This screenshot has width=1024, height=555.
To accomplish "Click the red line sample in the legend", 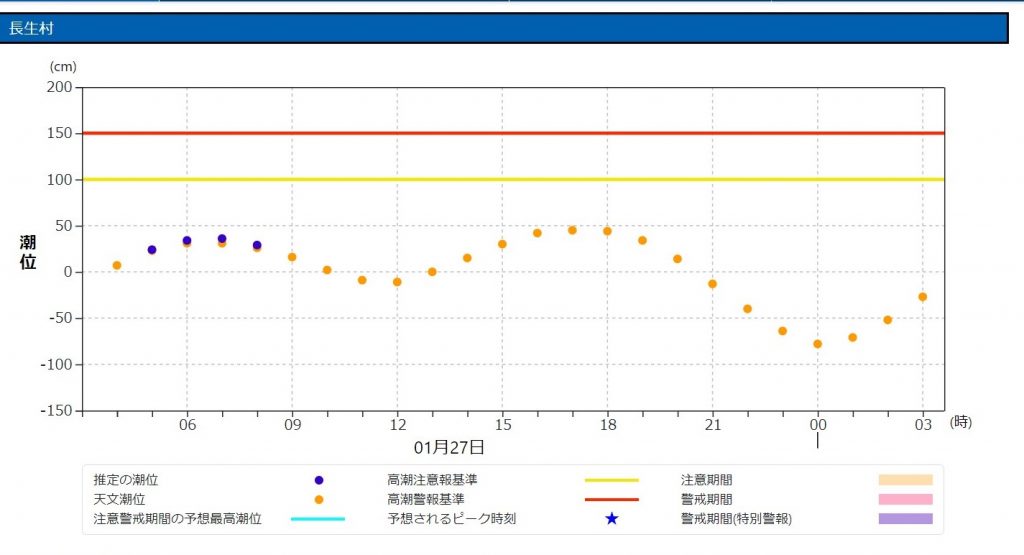I will pos(611,500).
